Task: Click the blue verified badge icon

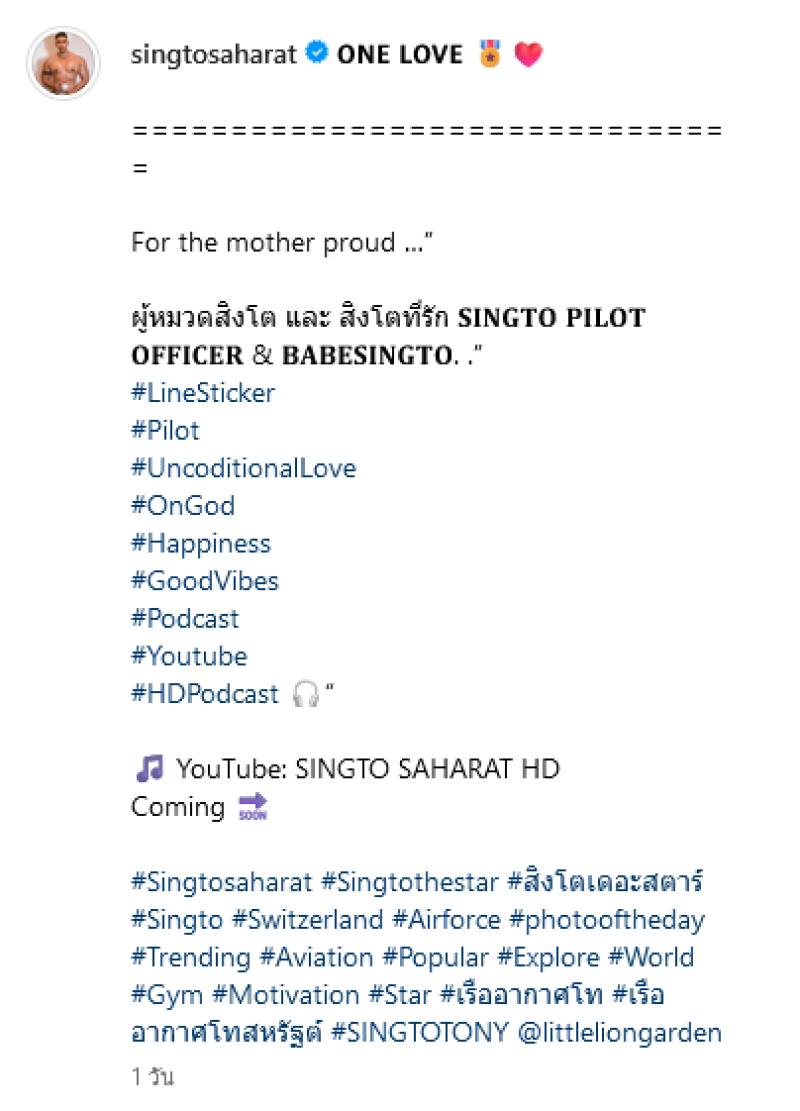Action: pyautogui.click(x=316, y=54)
